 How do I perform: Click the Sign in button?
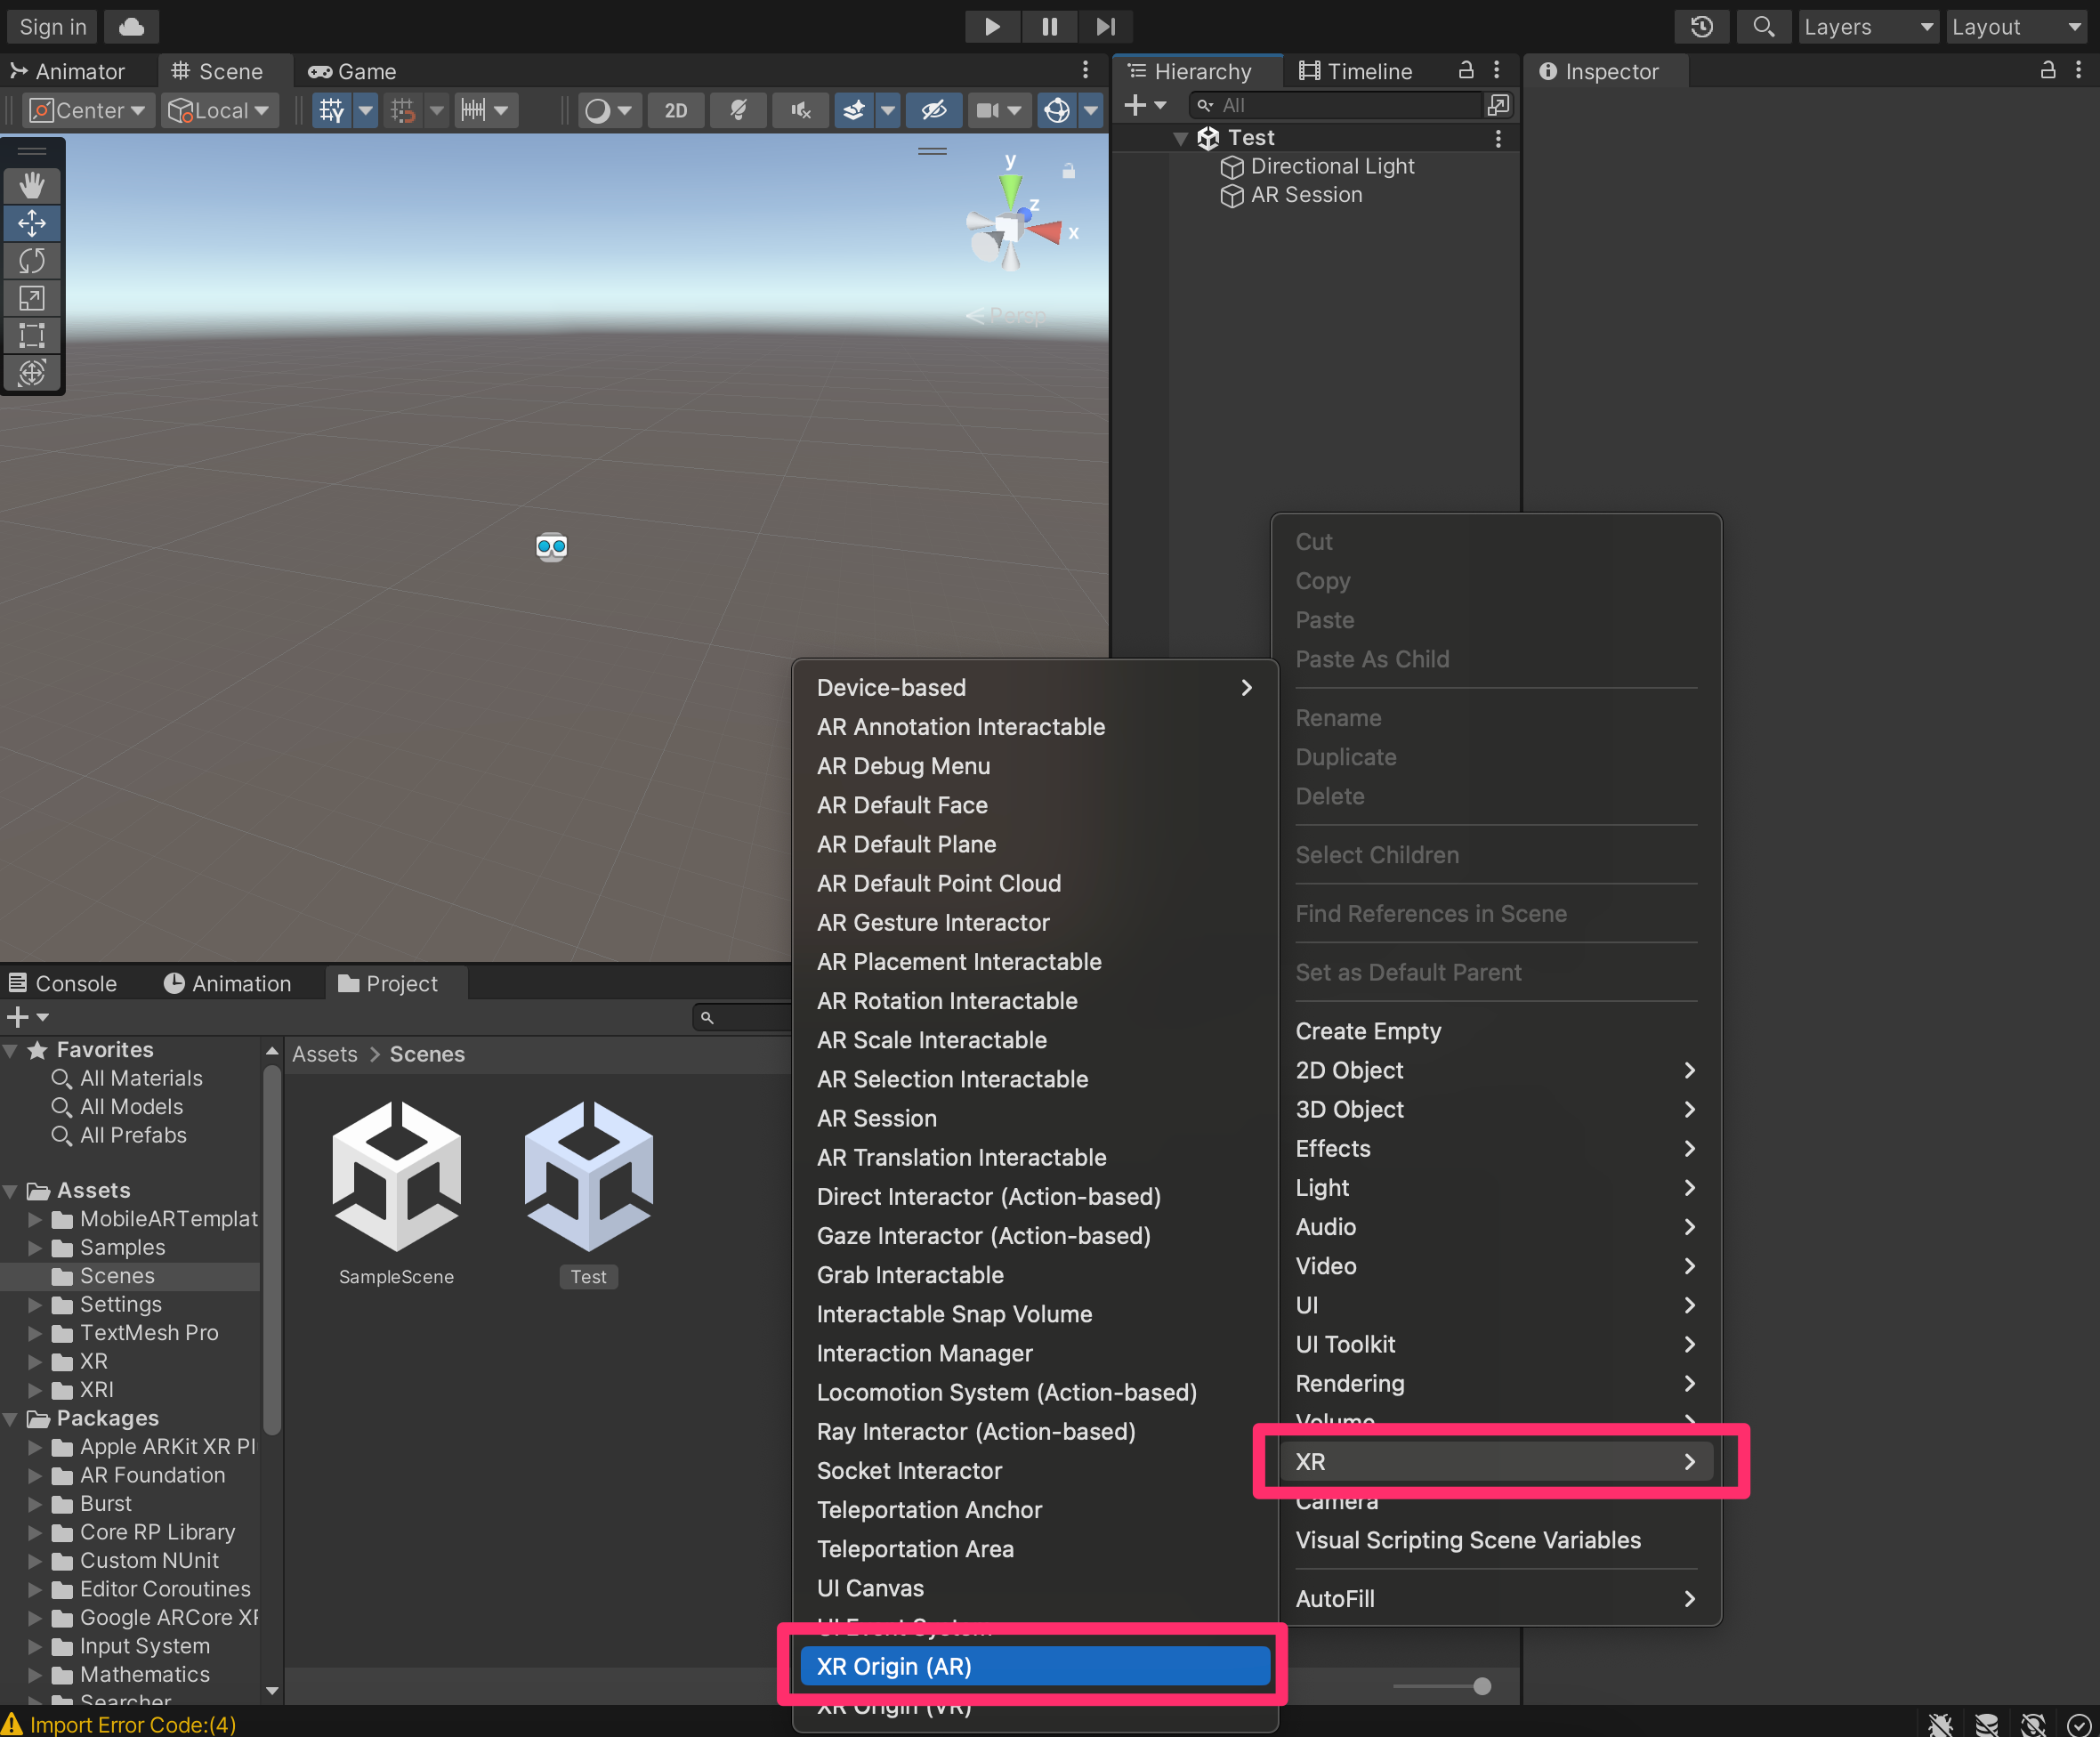coord(52,27)
